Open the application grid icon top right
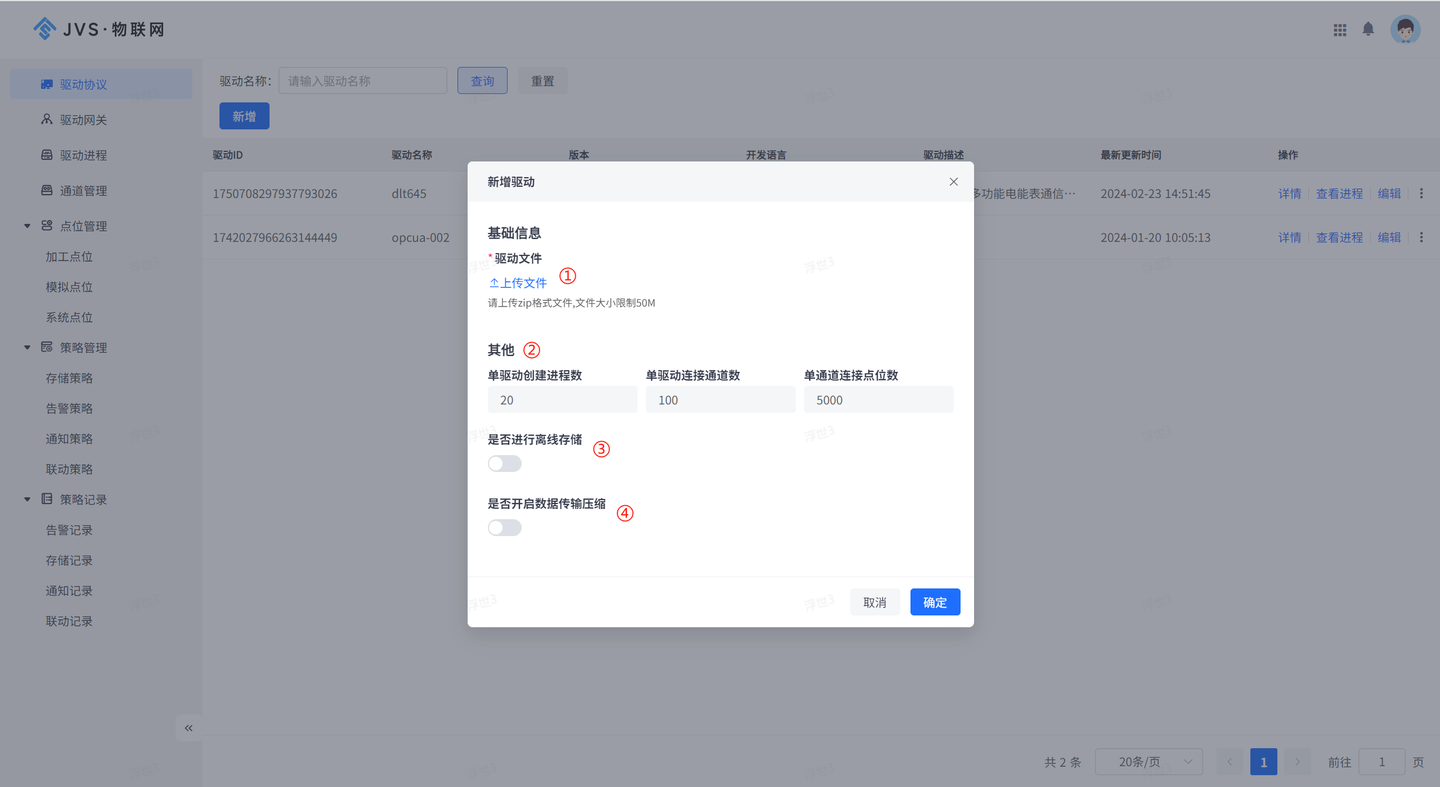 click(x=1340, y=29)
